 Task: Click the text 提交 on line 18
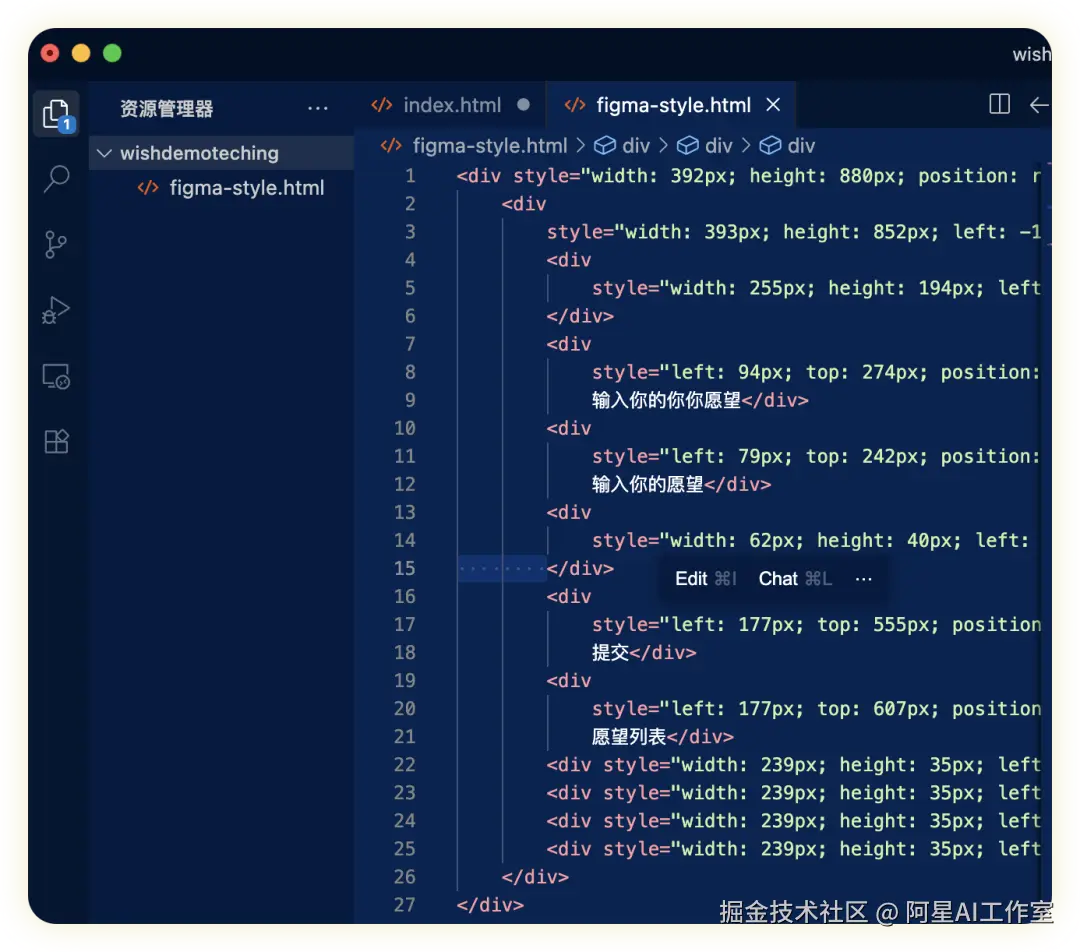[x=610, y=652]
